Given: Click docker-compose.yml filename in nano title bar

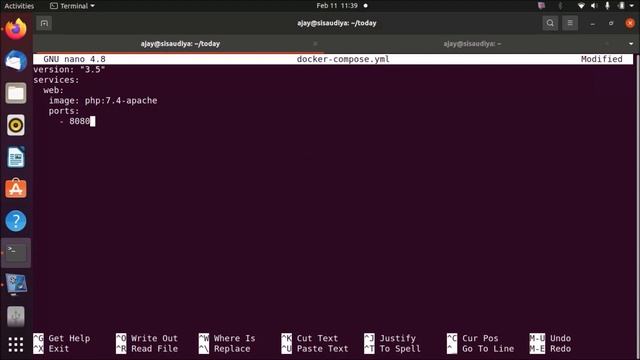Looking at the screenshot, I should click(343, 59).
